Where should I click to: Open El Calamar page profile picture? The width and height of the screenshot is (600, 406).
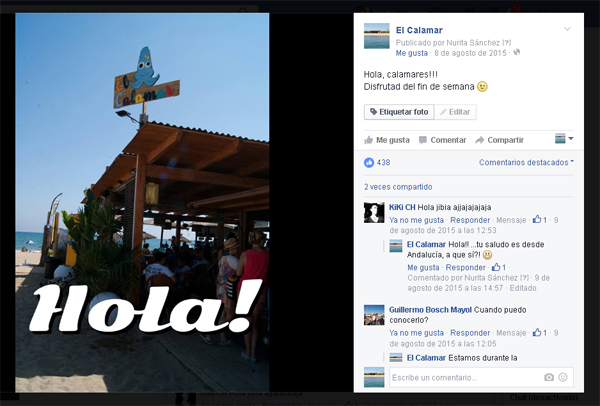[x=377, y=36]
